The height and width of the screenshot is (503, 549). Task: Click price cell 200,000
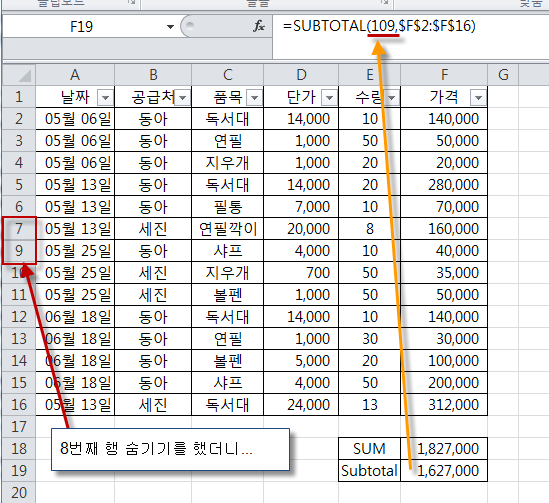(444, 383)
